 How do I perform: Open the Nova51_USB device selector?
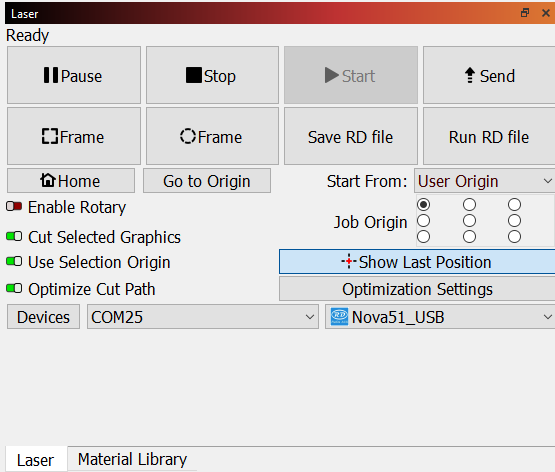point(440,317)
